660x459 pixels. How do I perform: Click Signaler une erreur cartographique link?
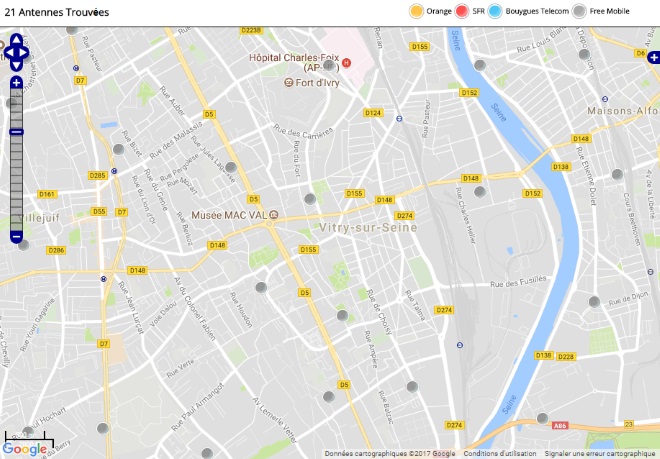coord(600,454)
